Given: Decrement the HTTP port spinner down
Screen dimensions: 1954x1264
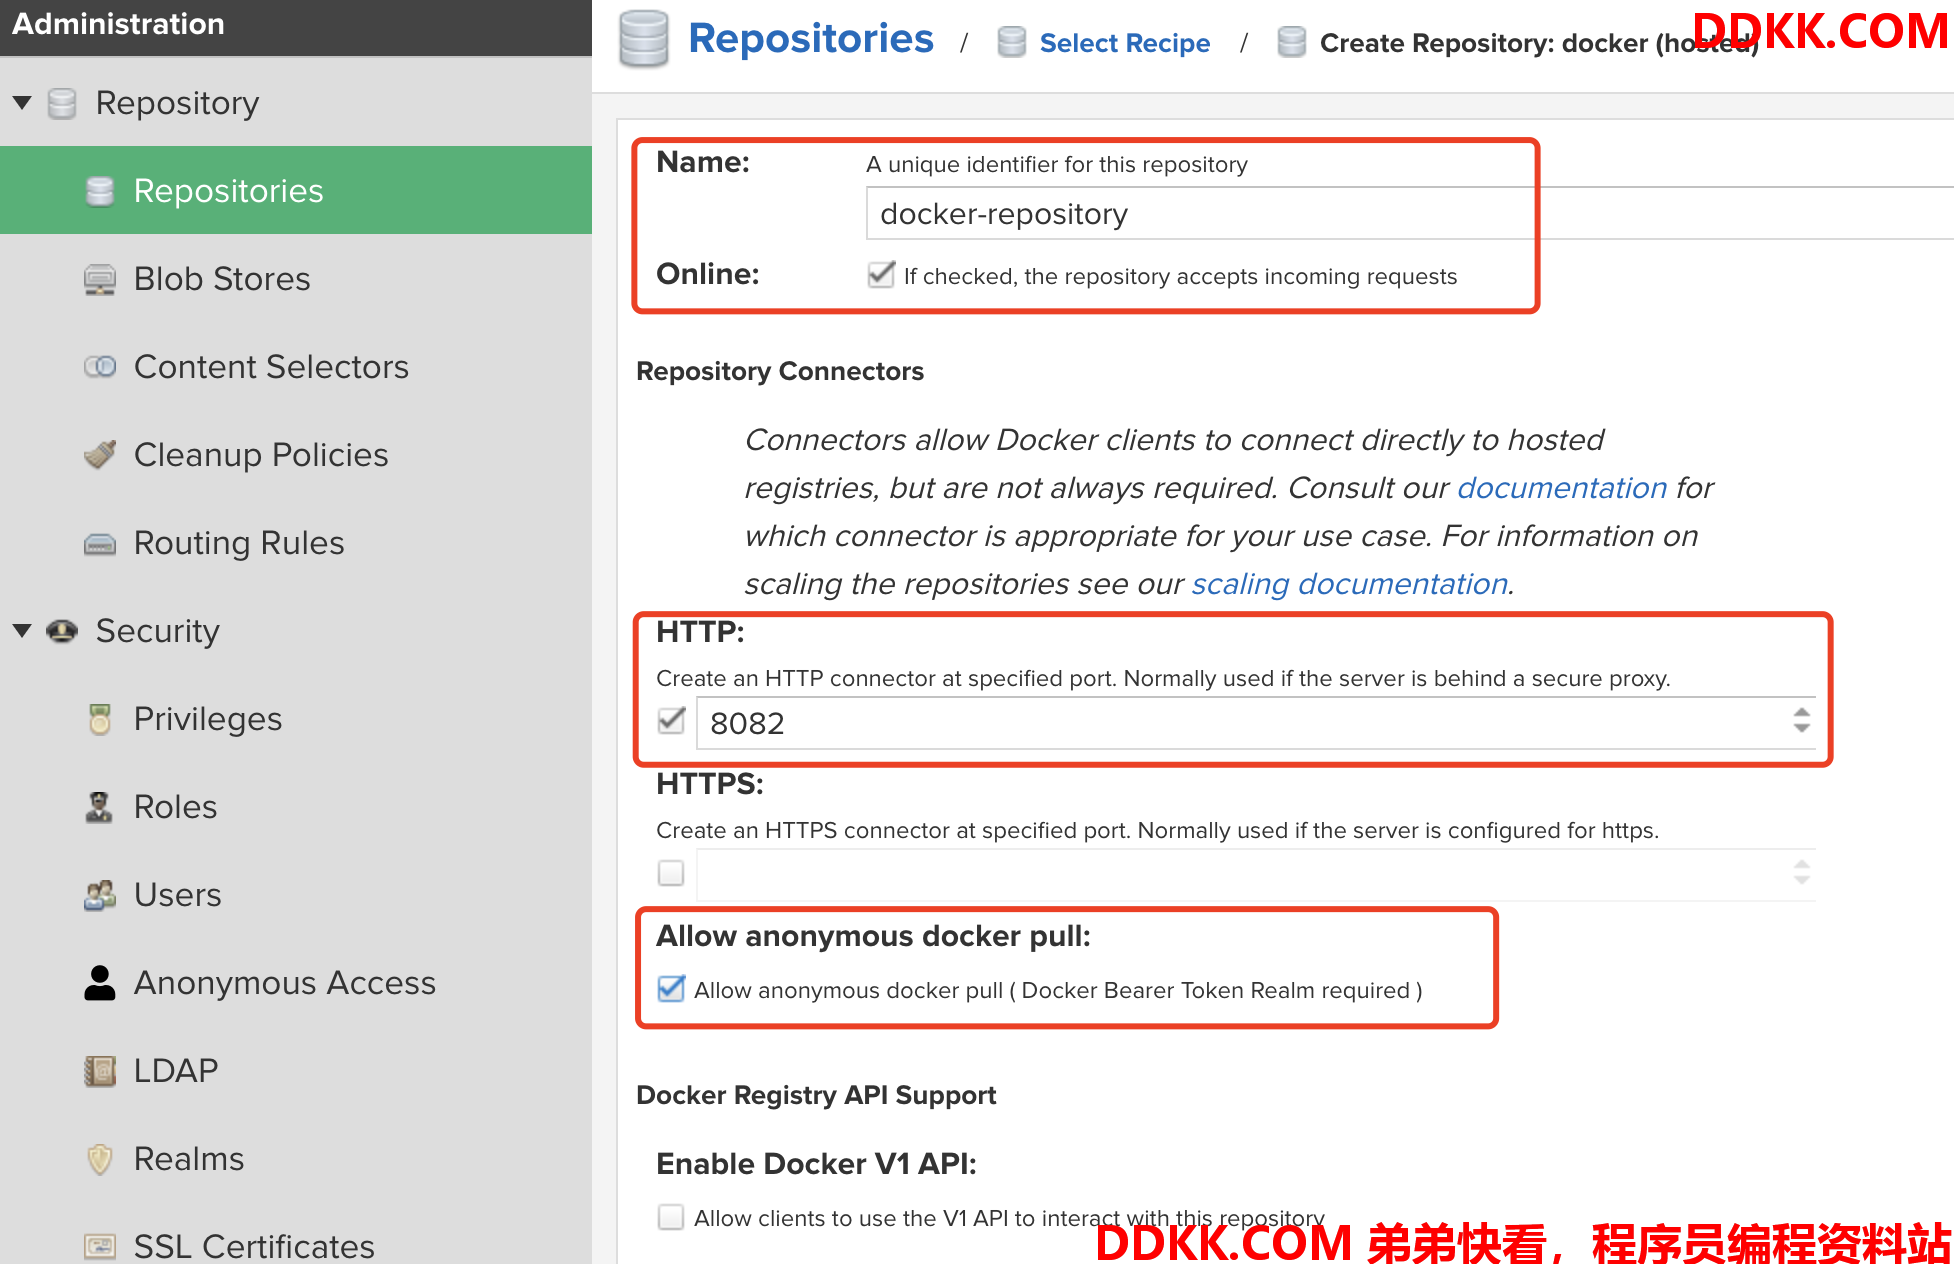Looking at the screenshot, I should click(x=1802, y=728).
